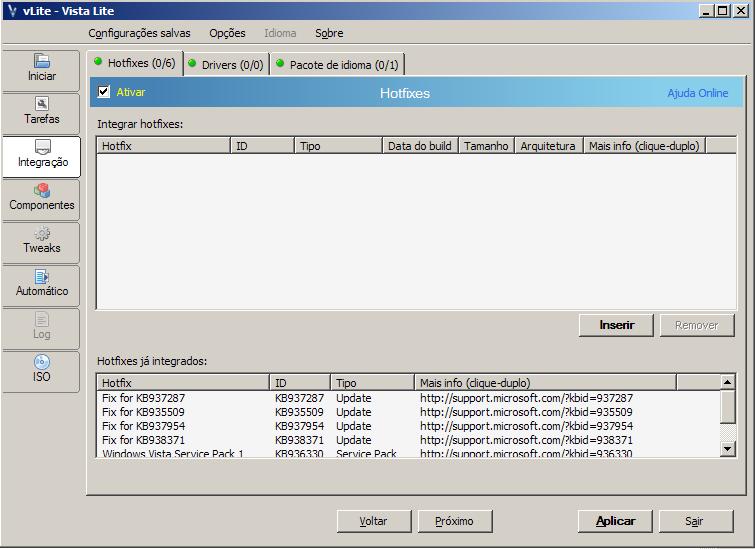Click the Inserir button
Viewport: 755px width, 549px height.
pos(616,325)
